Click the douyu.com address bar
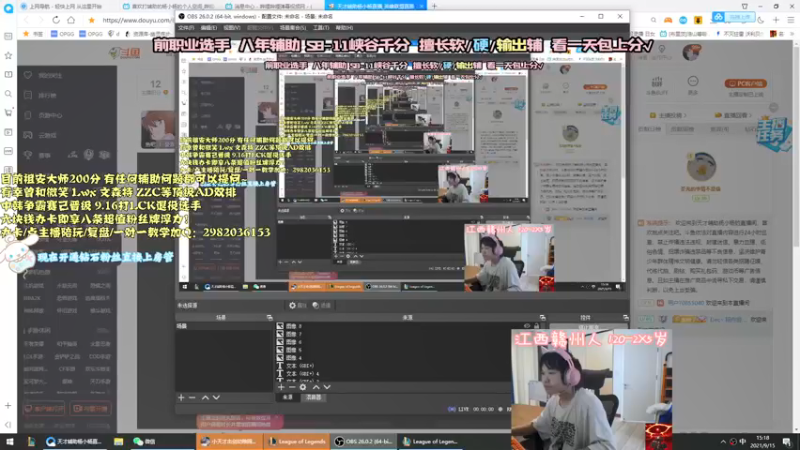 (x=137, y=20)
